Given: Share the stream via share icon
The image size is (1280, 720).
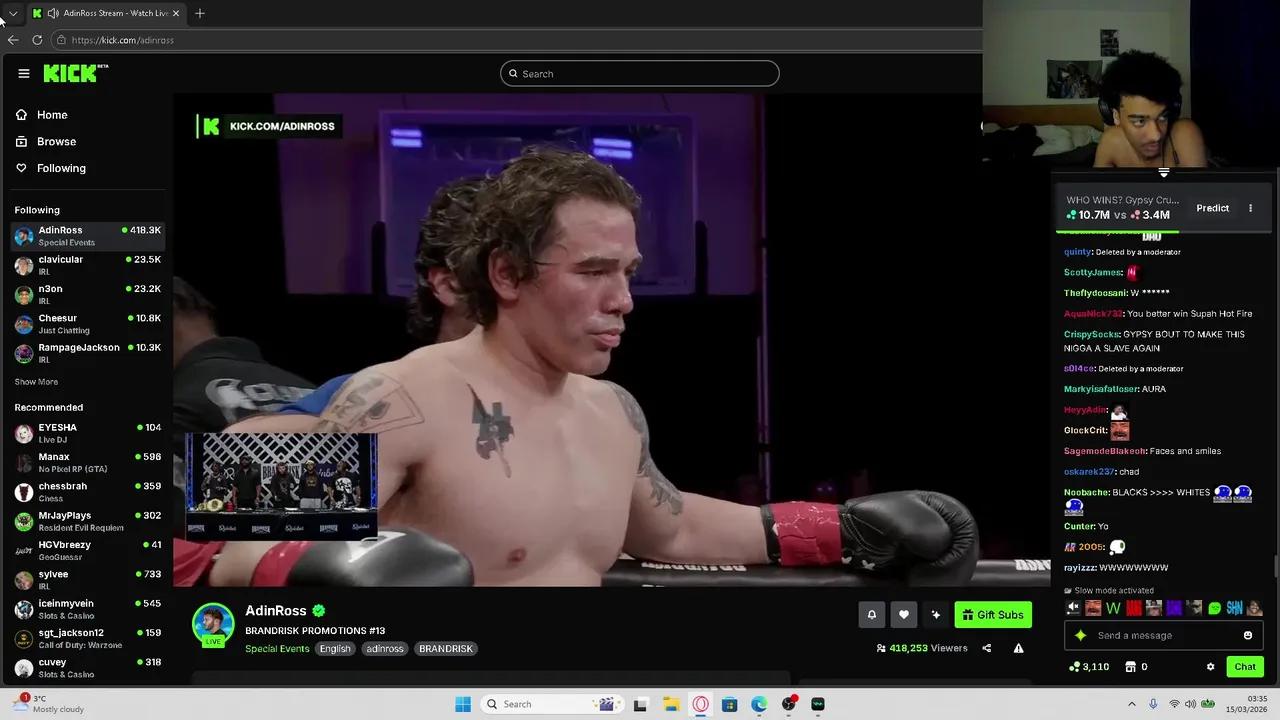Looking at the screenshot, I should tap(986, 648).
